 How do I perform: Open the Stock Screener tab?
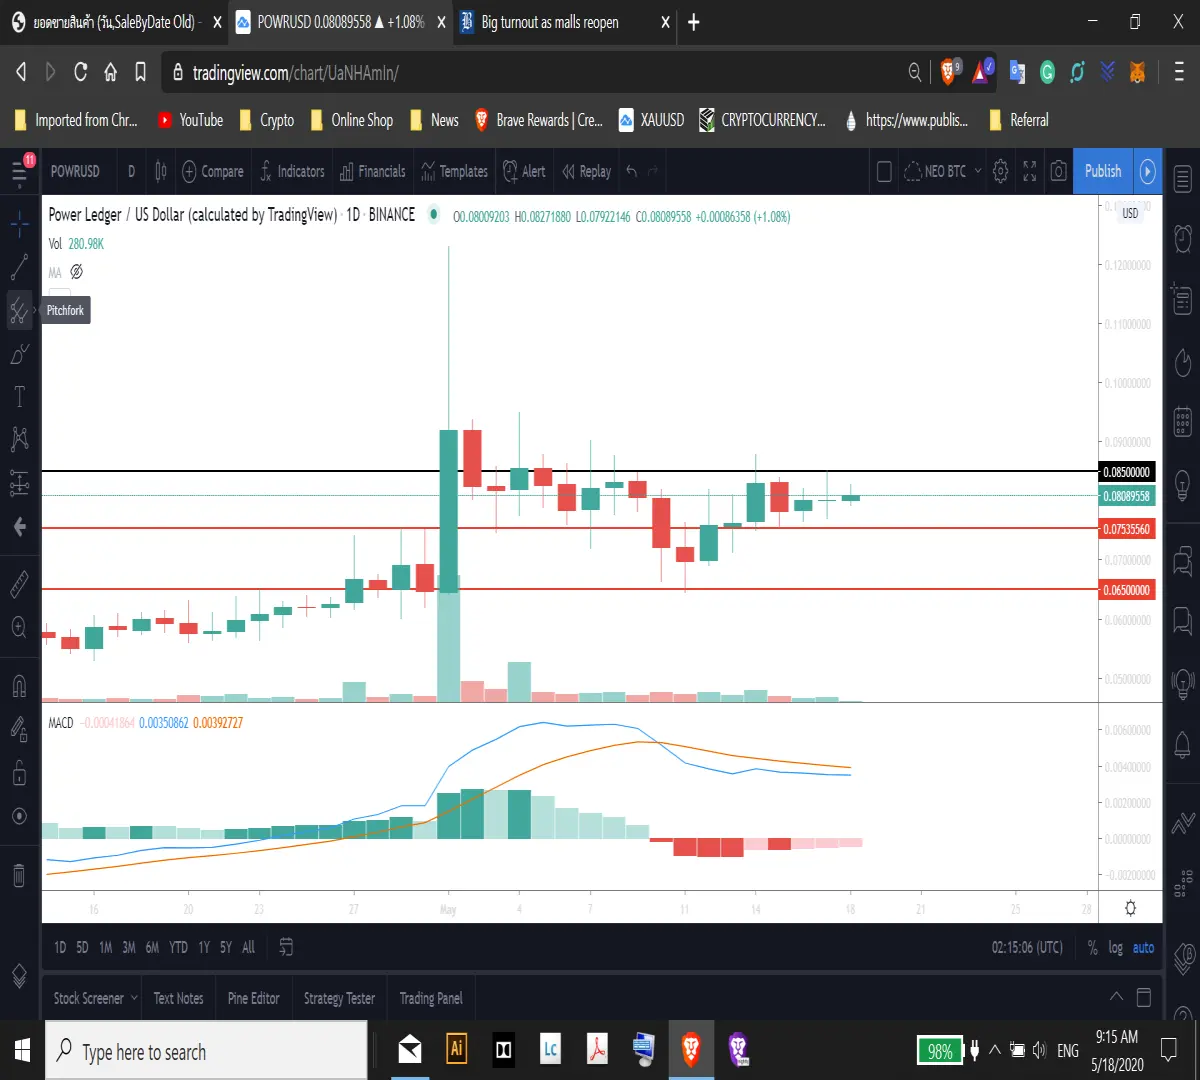[95, 998]
